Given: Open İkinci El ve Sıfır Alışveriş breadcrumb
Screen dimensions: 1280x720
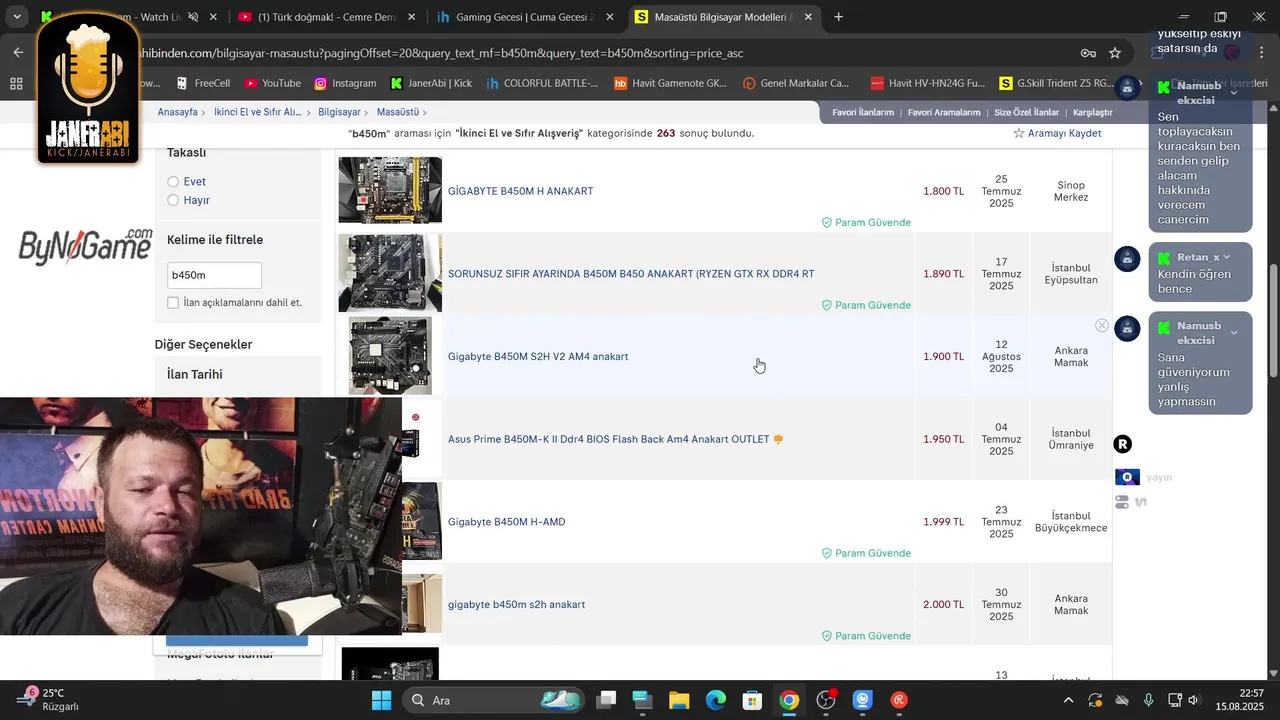Looking at the screenshot, I should click(257, 112).
